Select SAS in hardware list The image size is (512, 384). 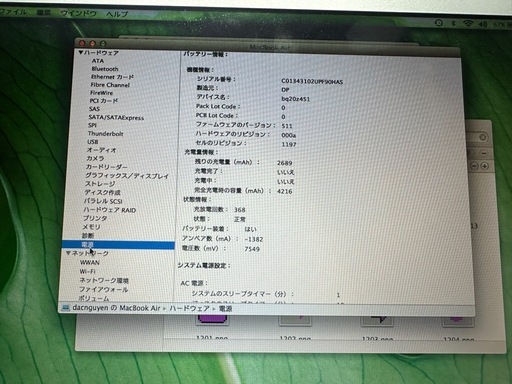[x=94, y=109]
